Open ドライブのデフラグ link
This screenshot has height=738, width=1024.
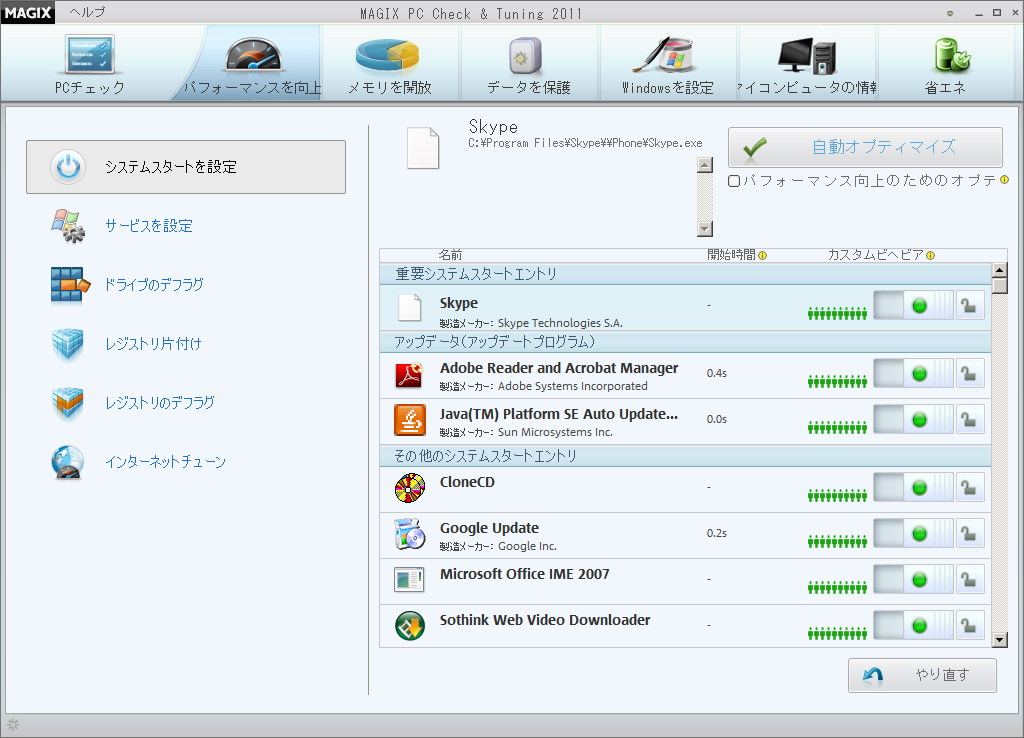click(154, 285)
